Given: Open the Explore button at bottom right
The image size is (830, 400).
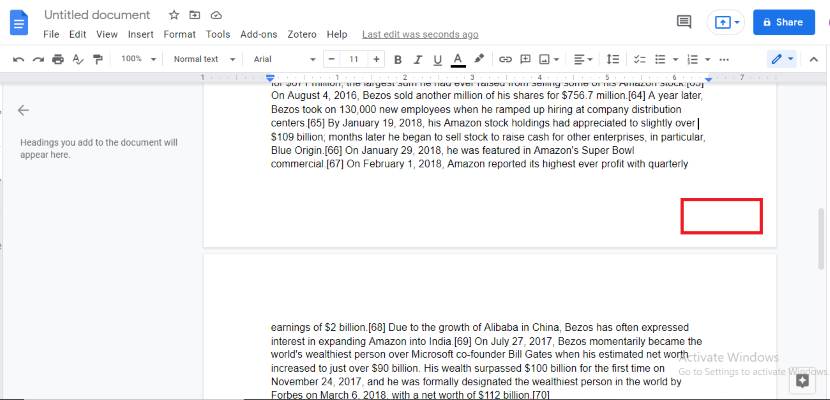Looking at the screenshot, I should pos(802,380).
